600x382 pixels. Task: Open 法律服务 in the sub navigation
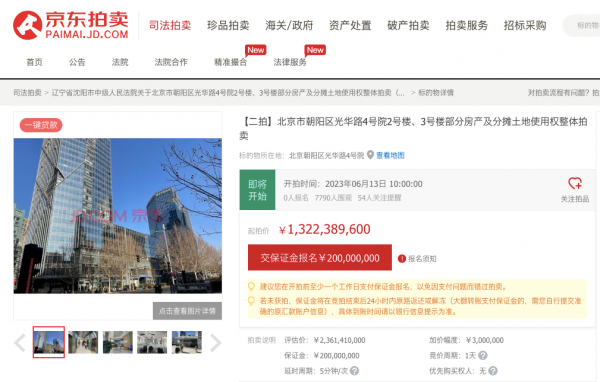[x=290, y=62]
